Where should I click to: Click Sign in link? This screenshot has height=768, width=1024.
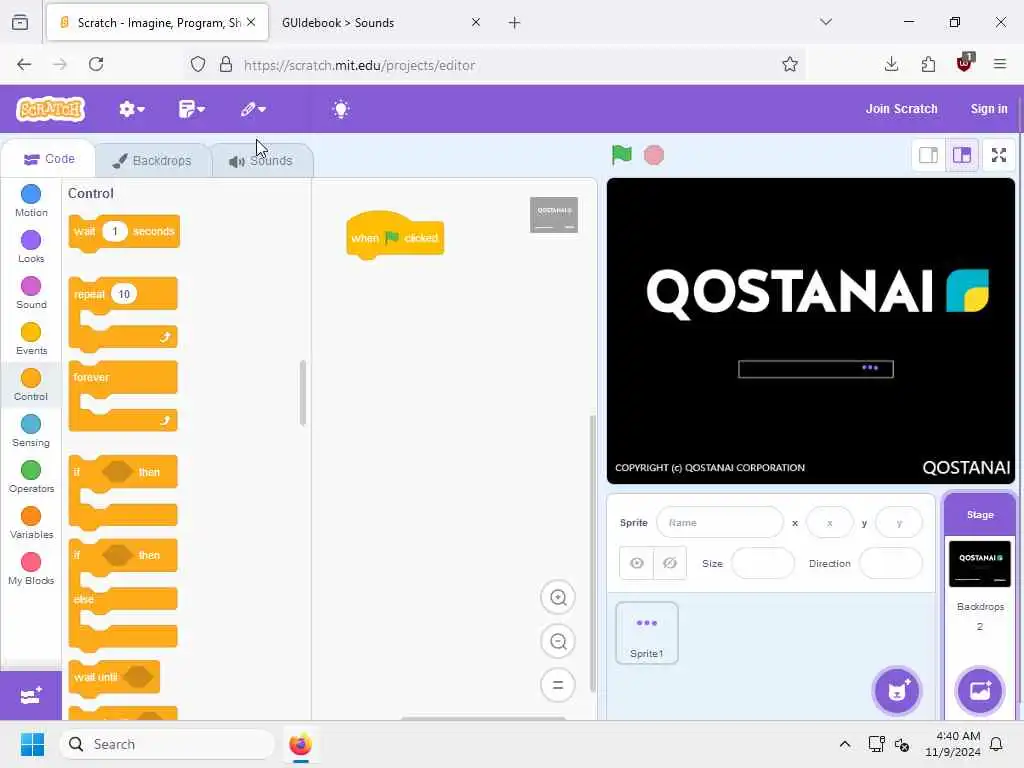pyautogui.click(x=989, y=109)
